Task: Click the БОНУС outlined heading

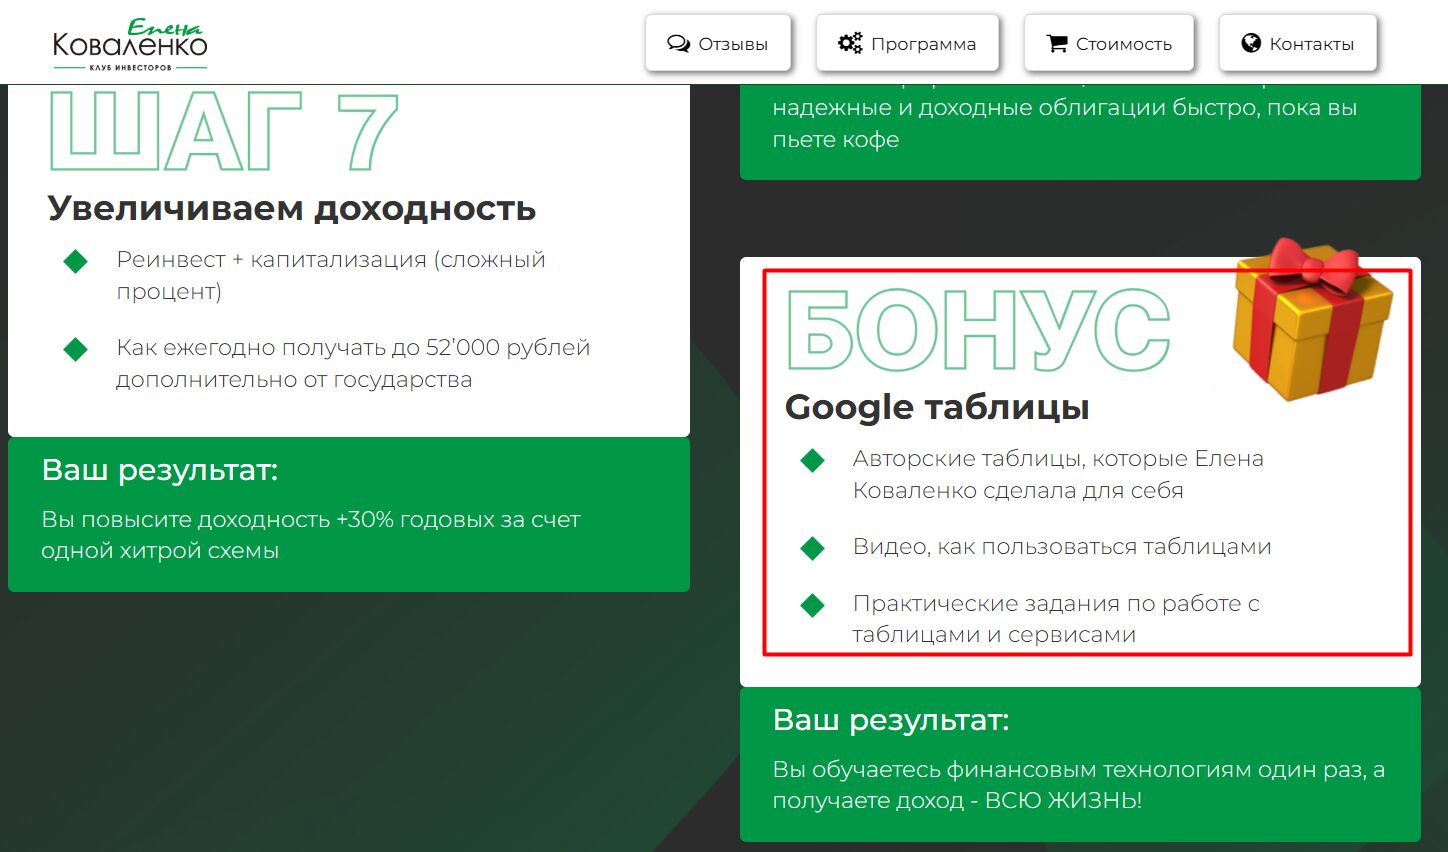Action: [x=978, y=330]
